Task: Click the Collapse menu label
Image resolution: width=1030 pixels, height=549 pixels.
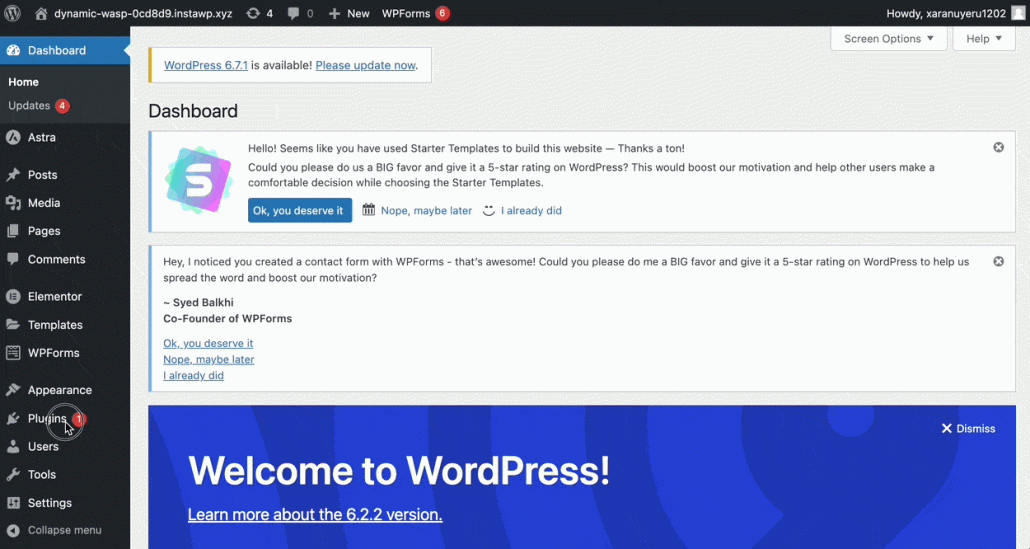Action: [64, 530]
